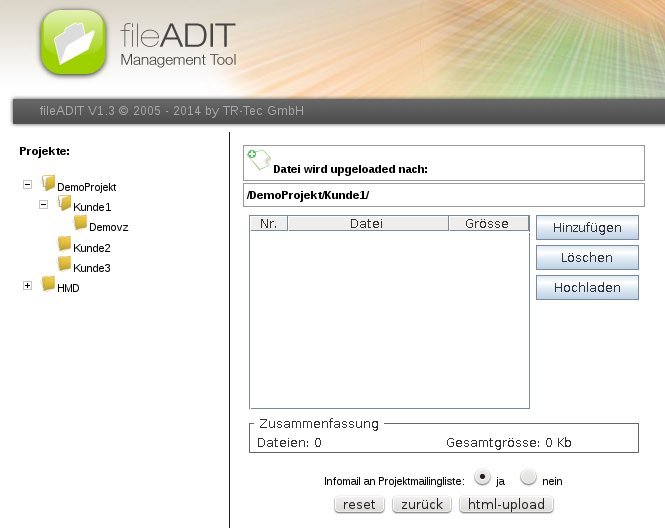Collapse the Kunde1 tree node
Viewport: 665px width, 528px height.
tap(43, 205)
